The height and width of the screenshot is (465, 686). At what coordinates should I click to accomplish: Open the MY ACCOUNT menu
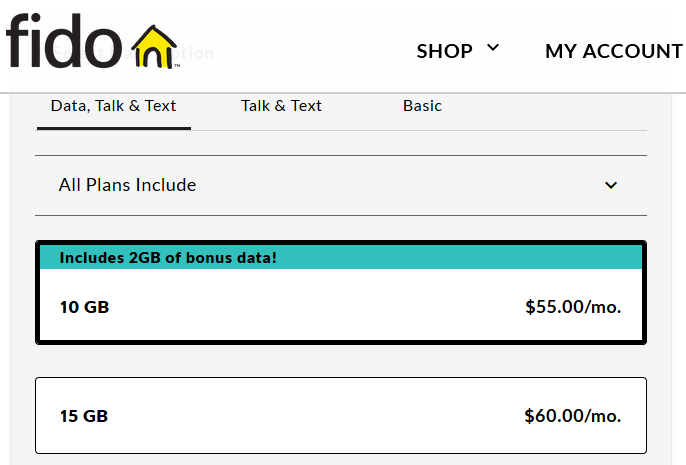(x=613, y=51)
